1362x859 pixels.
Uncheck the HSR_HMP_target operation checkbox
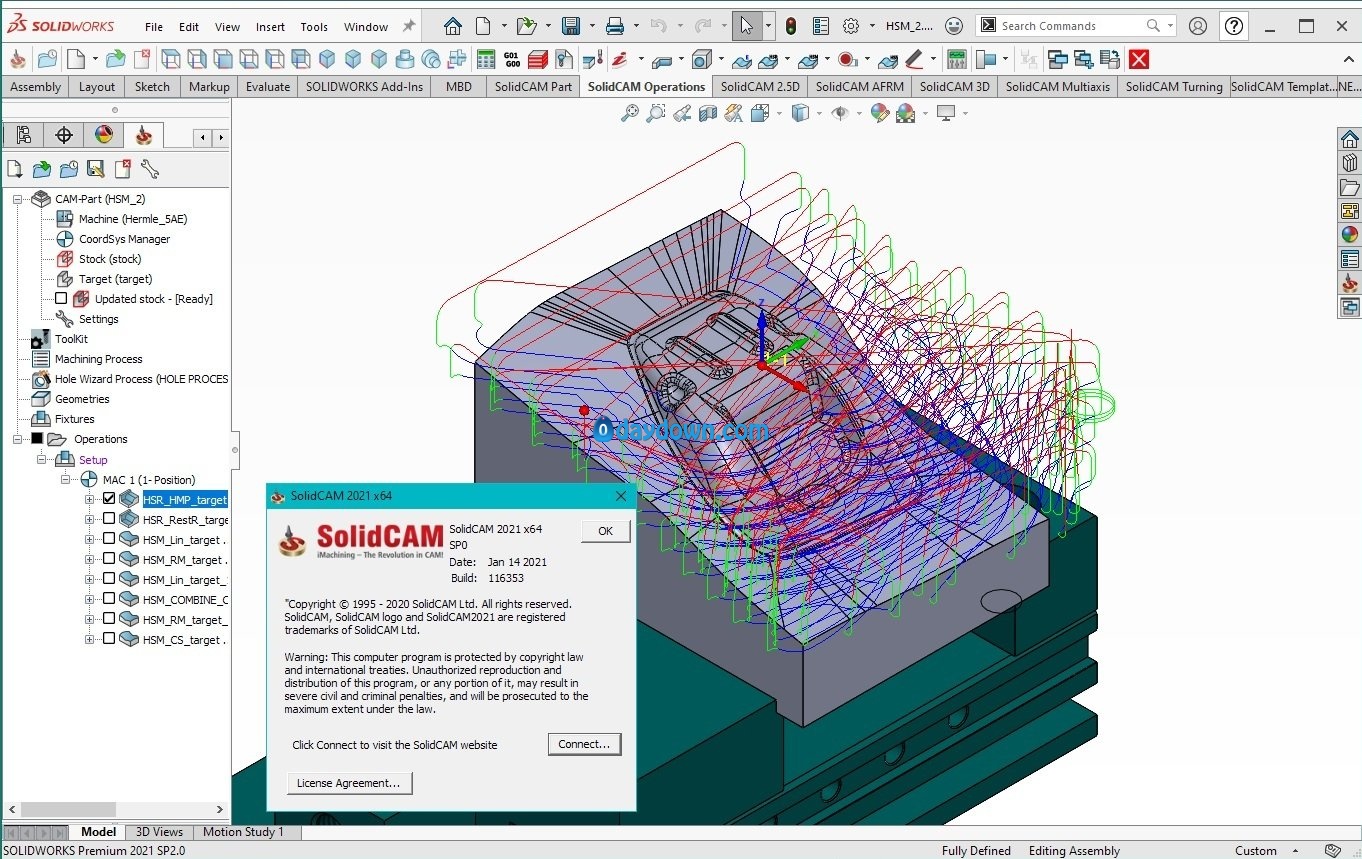[x=109, y=499]
